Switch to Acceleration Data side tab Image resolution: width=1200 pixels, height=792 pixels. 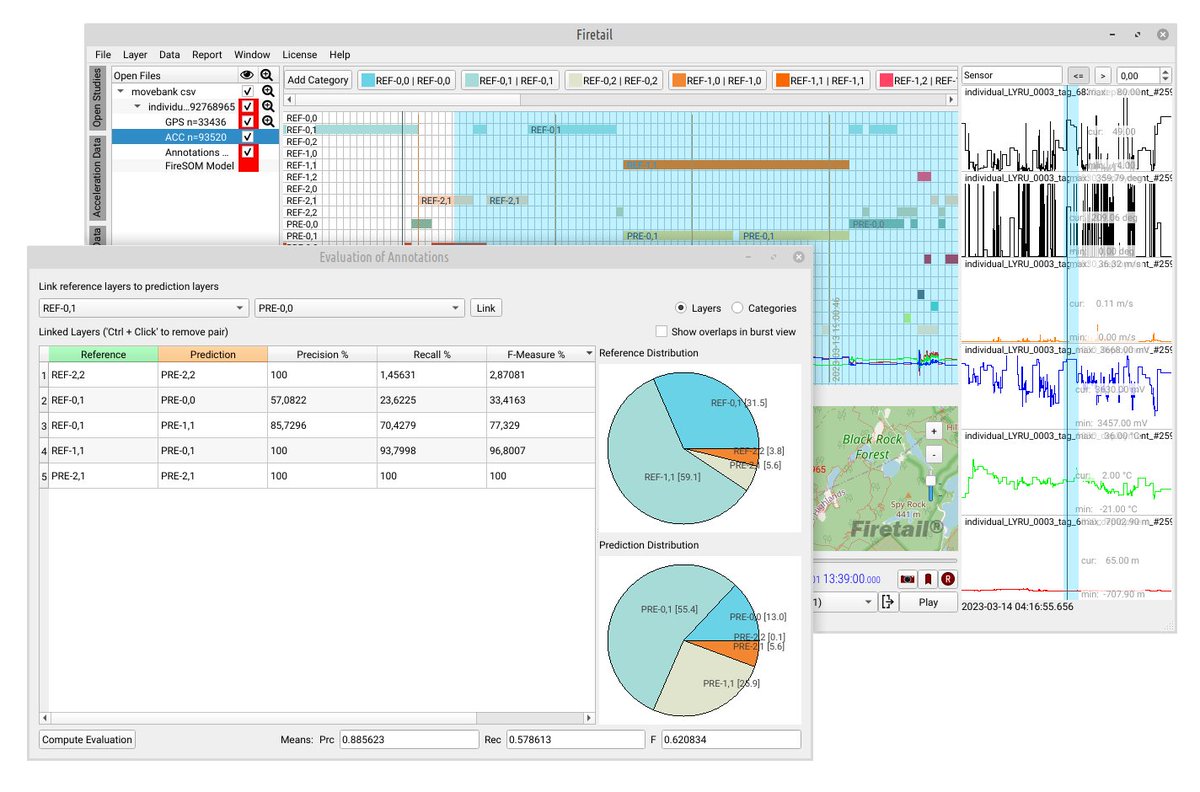tap(97, 177)
